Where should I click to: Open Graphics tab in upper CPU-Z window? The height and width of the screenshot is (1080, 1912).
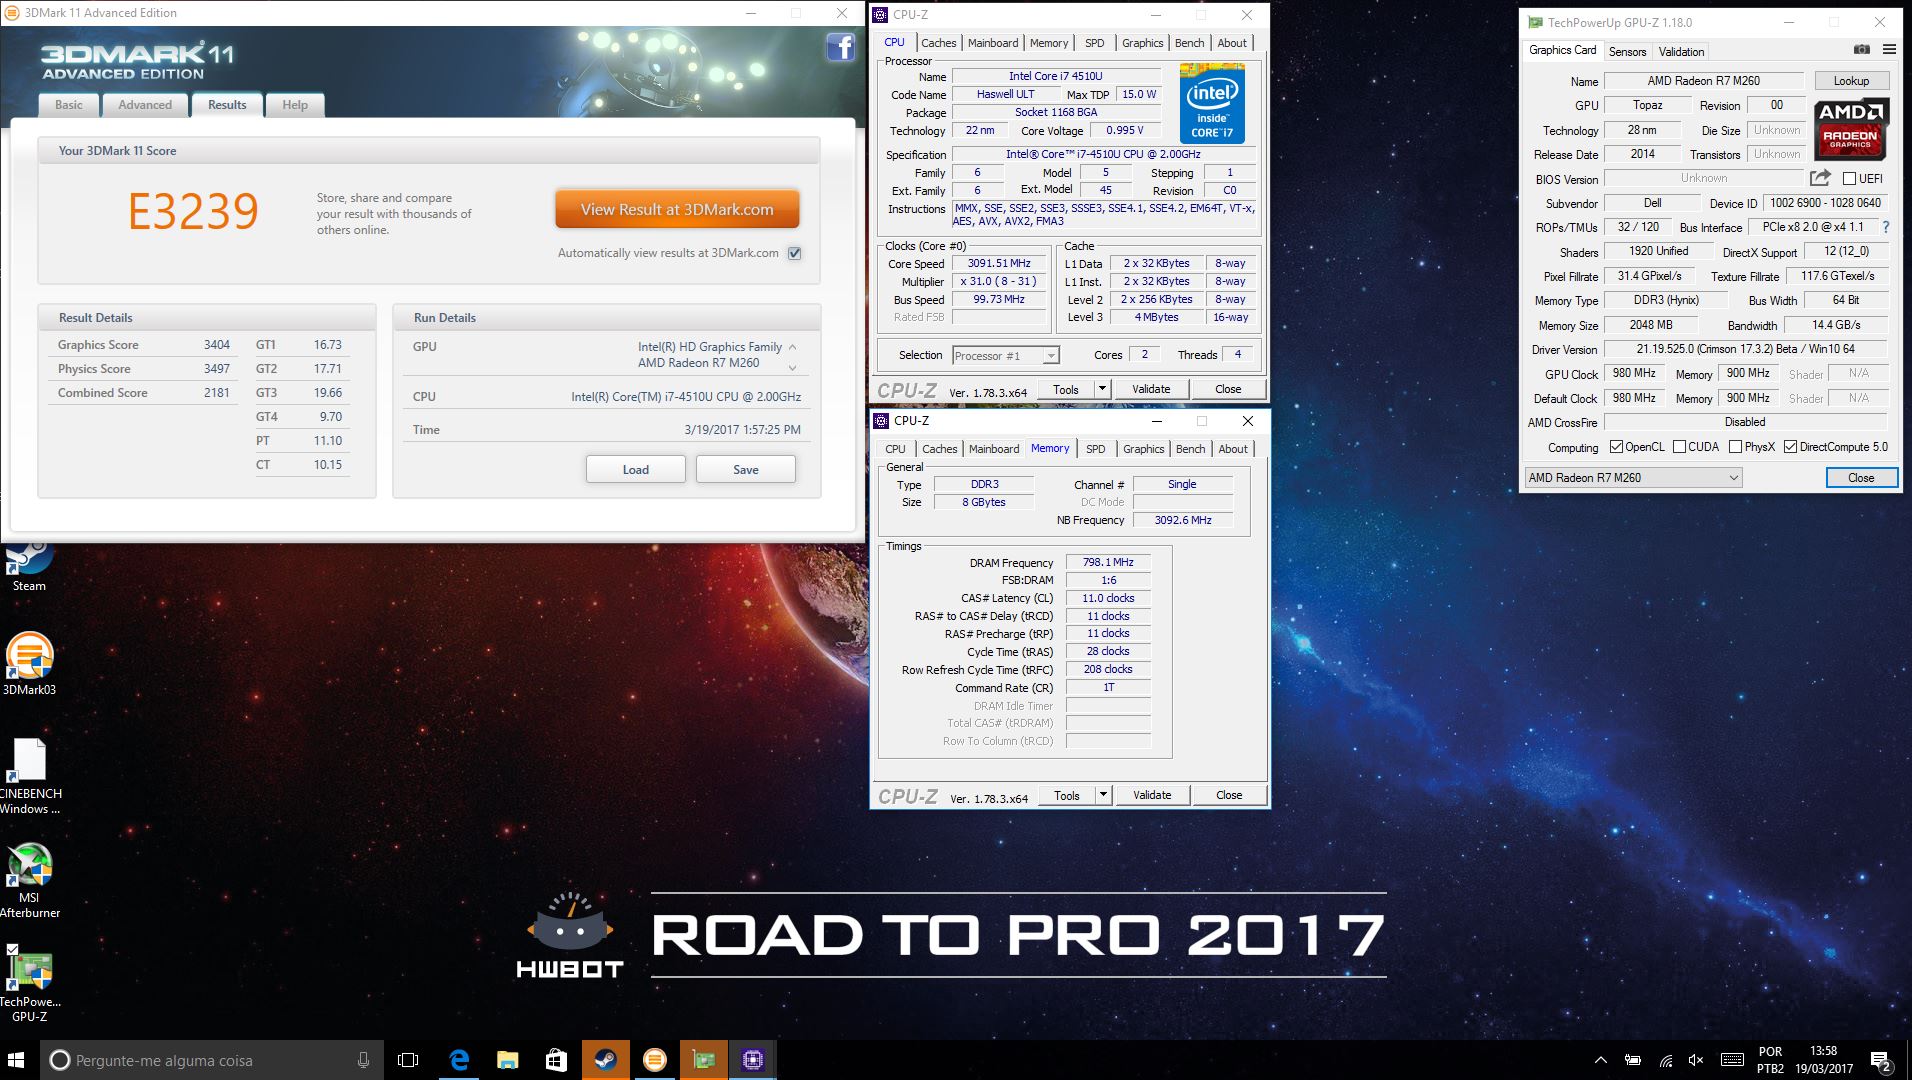(x=1142, y=43)
